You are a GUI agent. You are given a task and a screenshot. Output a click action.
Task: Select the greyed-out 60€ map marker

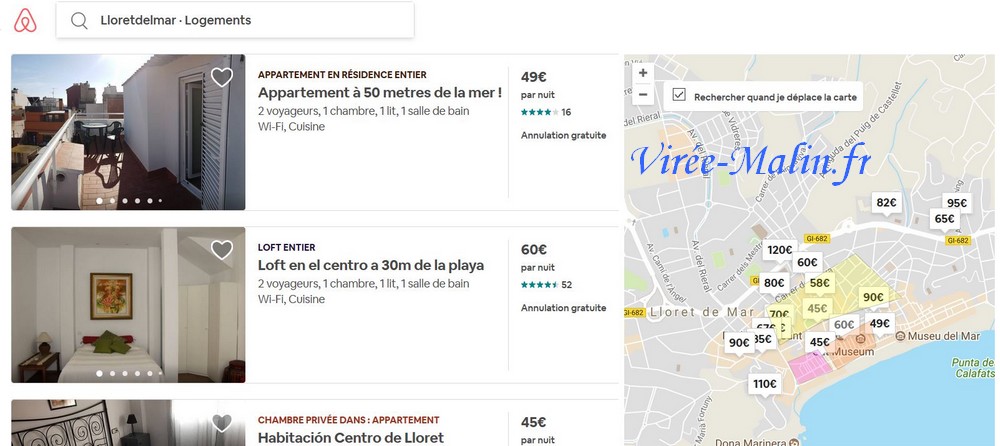[x=844, y=325]
